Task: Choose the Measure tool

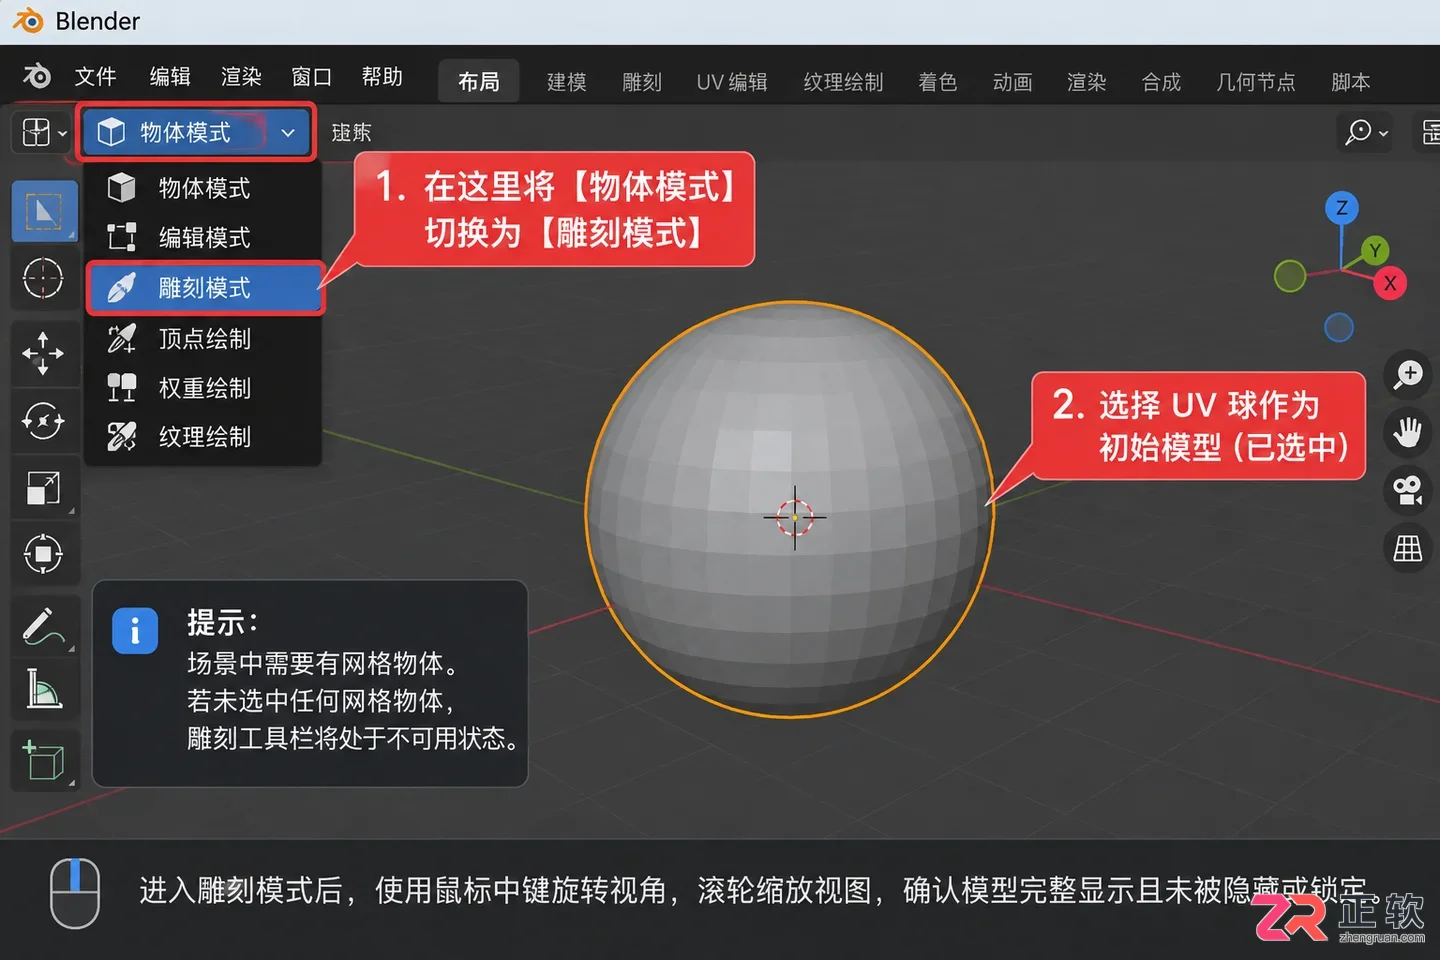Action: click(43, 689)
